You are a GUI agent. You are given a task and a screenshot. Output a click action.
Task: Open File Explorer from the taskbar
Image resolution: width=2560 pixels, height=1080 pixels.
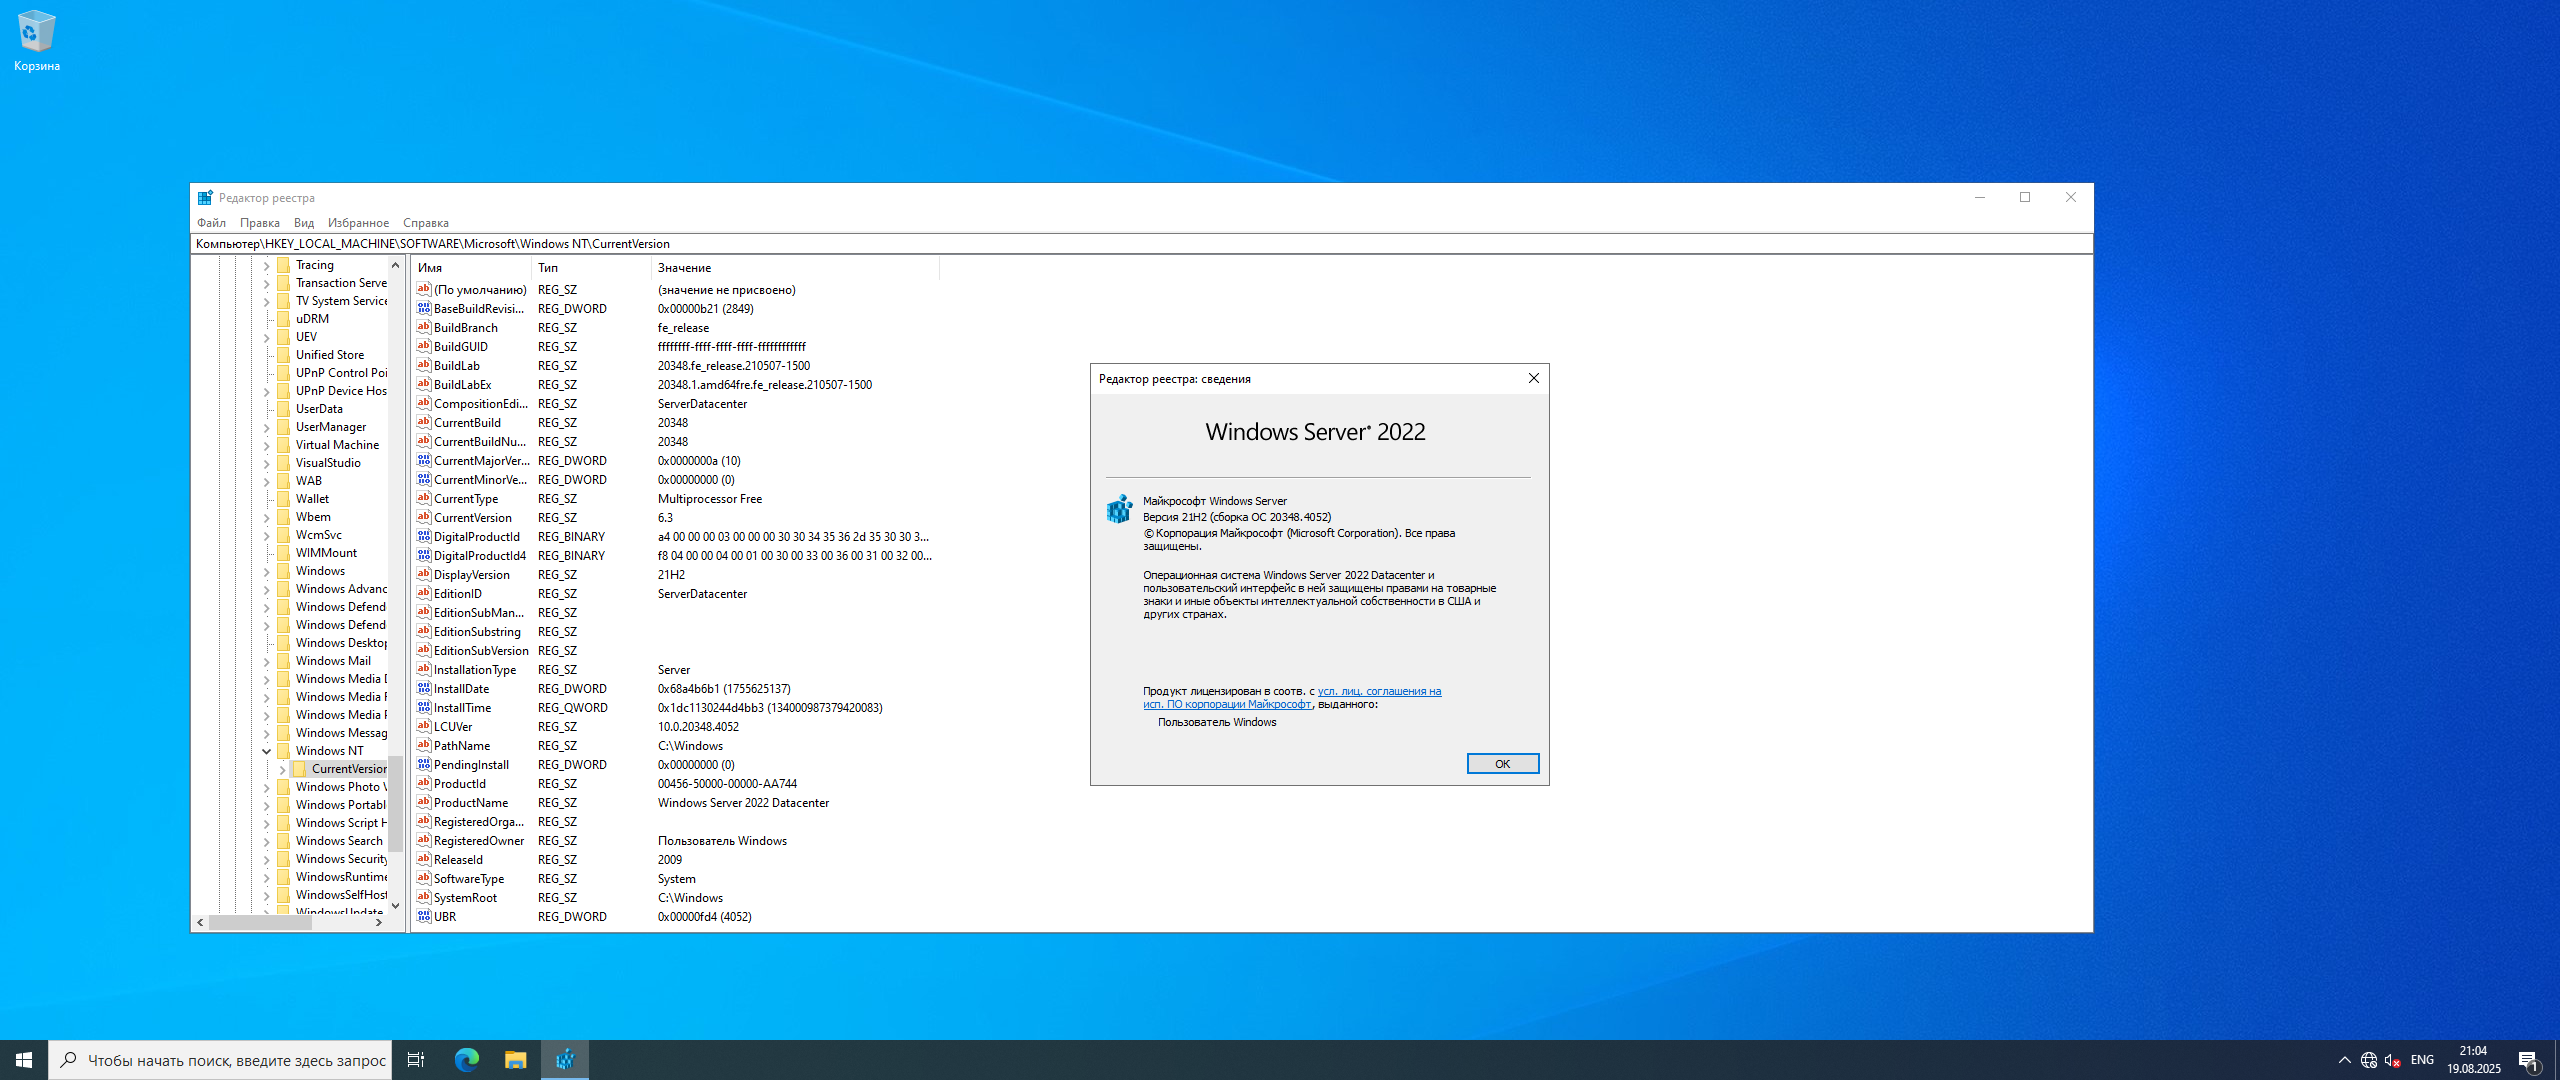[515, 1060]
